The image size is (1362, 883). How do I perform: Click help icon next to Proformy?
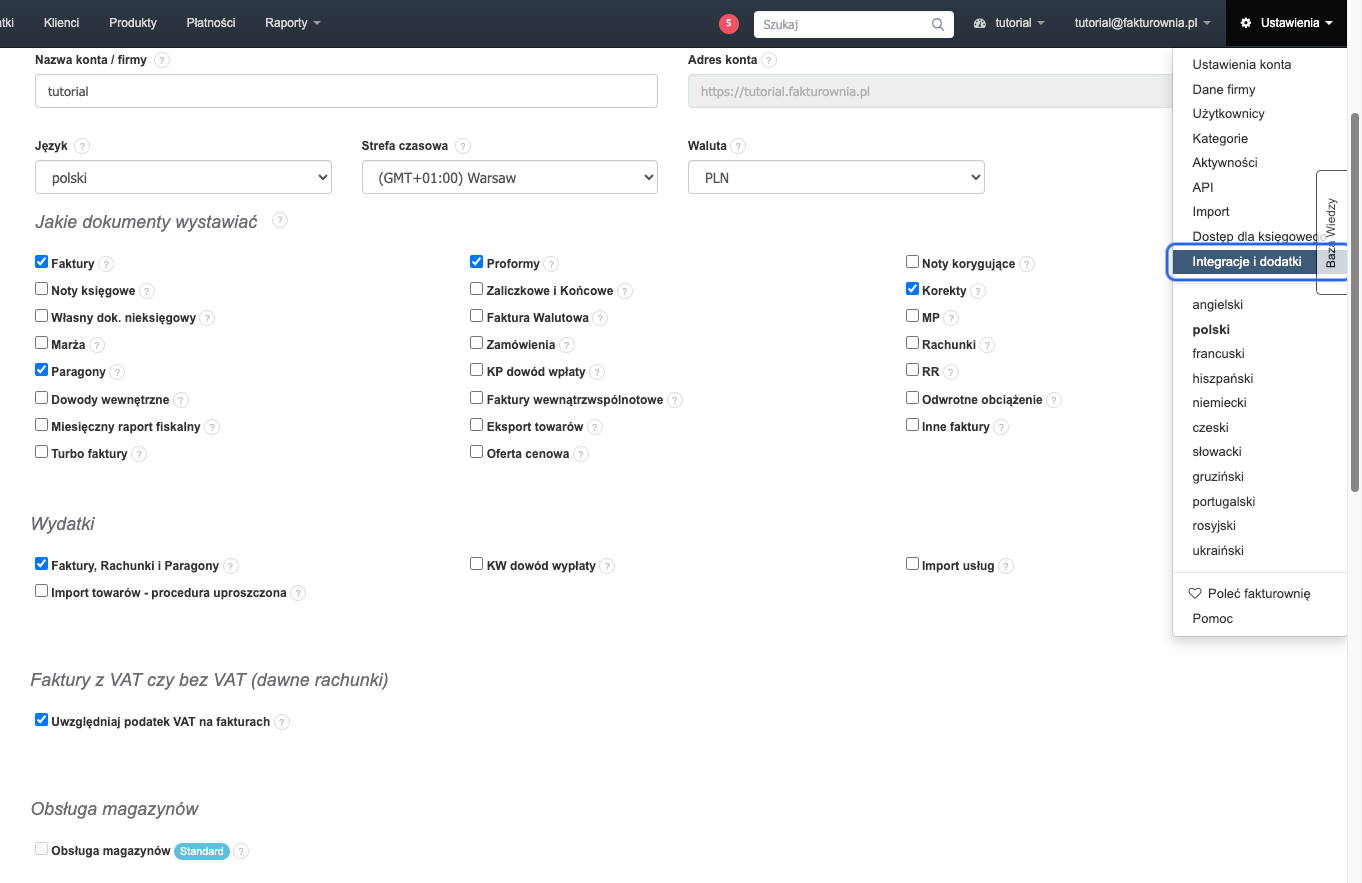tap(551, 264)
